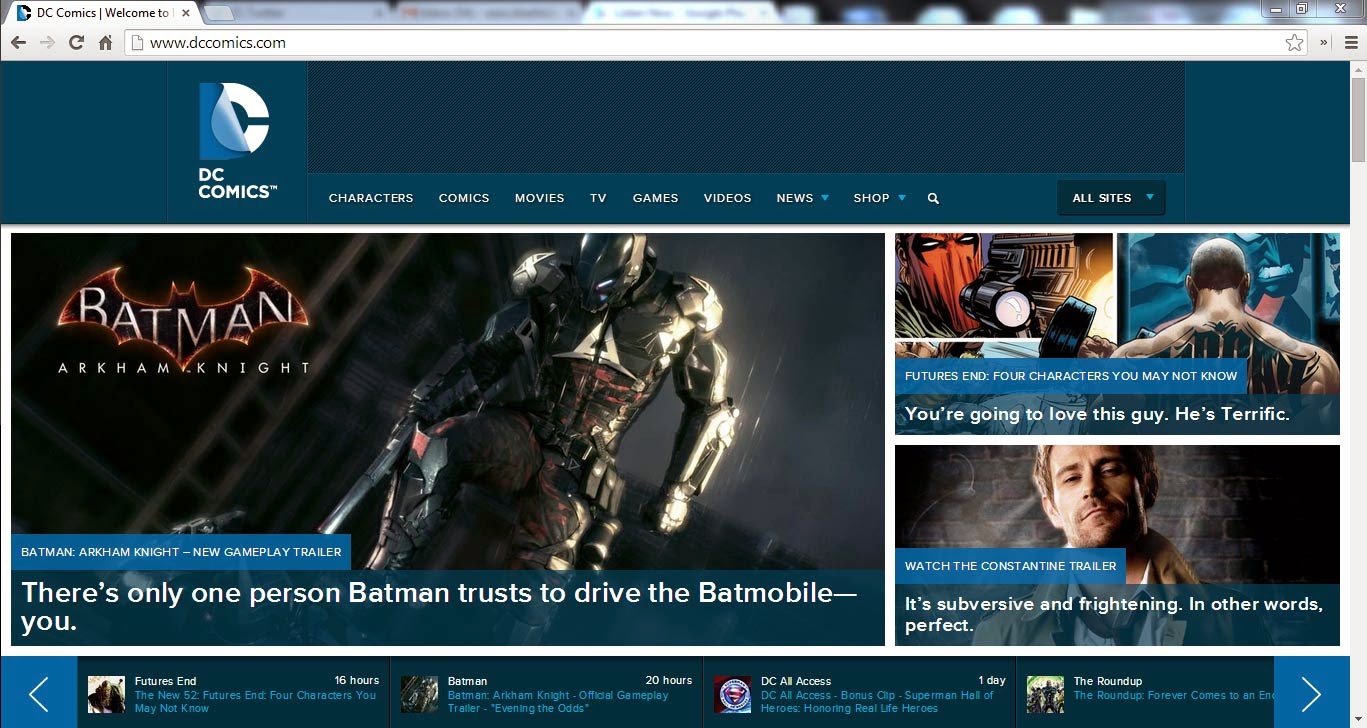Open the All Sites dropdown
This screenshot has height=728, width=1367.
(x=1111, y=198)
